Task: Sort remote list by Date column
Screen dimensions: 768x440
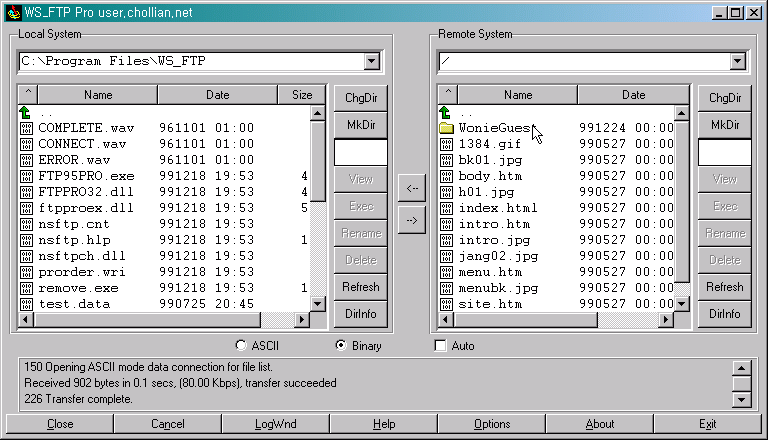Action: 633,95
